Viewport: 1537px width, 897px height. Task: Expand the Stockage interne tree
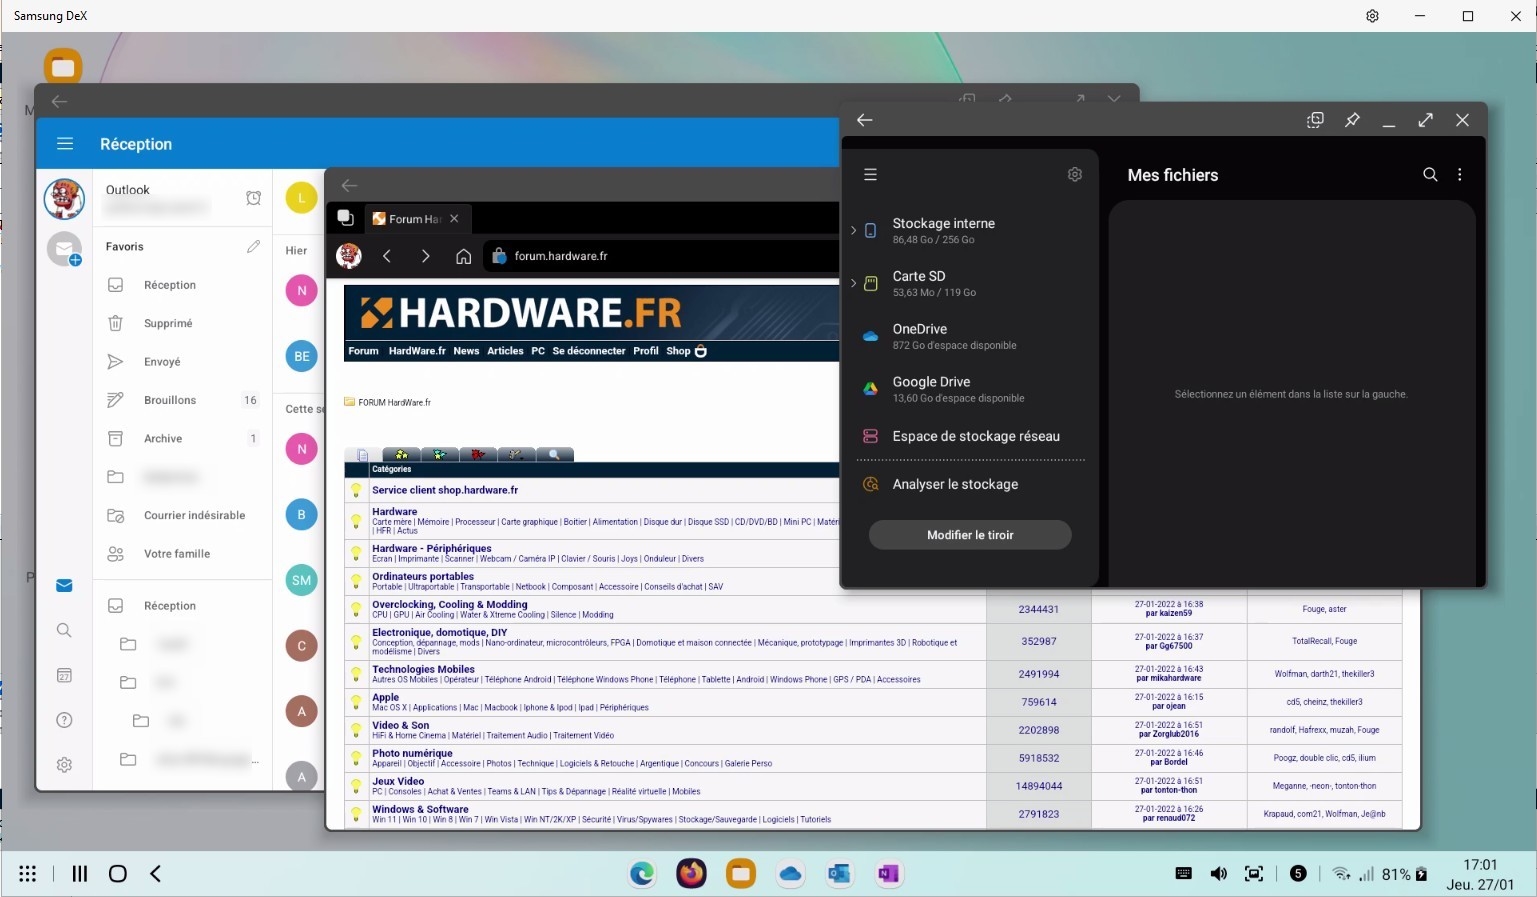[x=853, y=230]
